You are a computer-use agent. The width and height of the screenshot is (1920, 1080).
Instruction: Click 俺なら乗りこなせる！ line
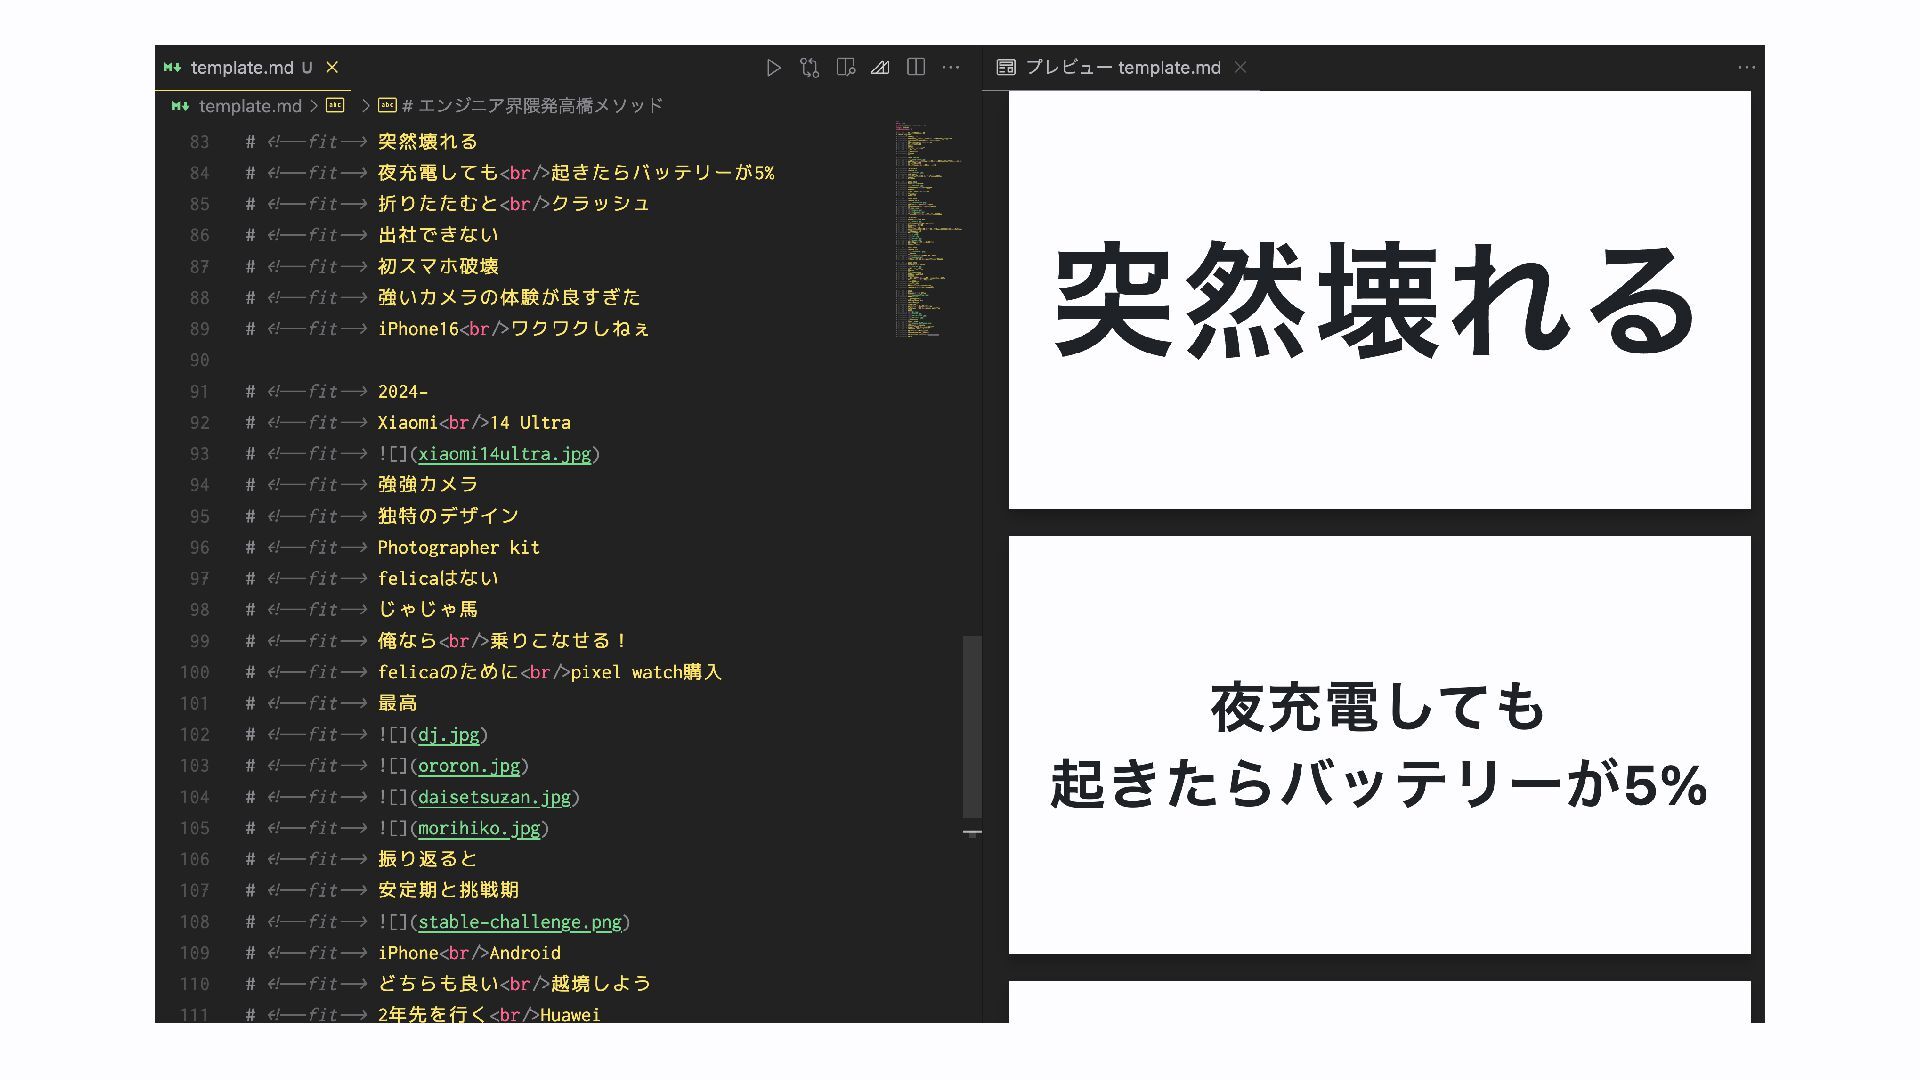pos(504,641)
